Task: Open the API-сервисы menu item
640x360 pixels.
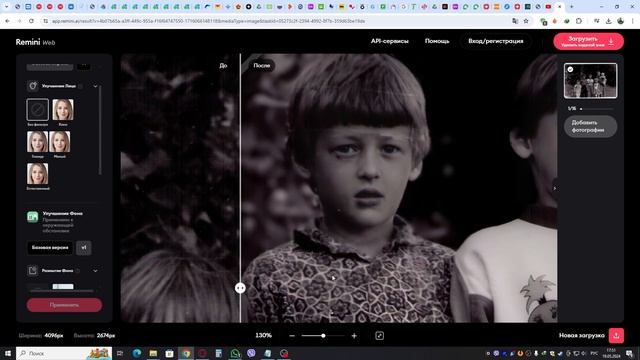Action: (x=389, y=41)
